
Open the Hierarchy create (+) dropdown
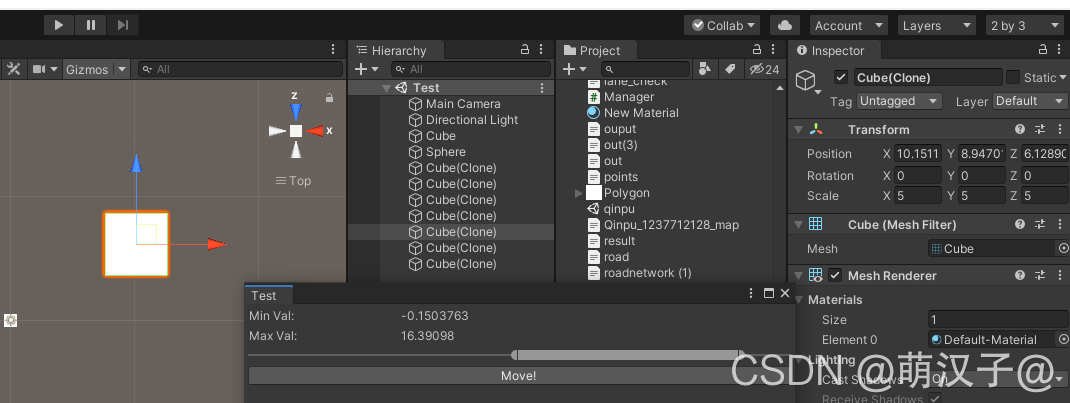(x=367, y=69)
